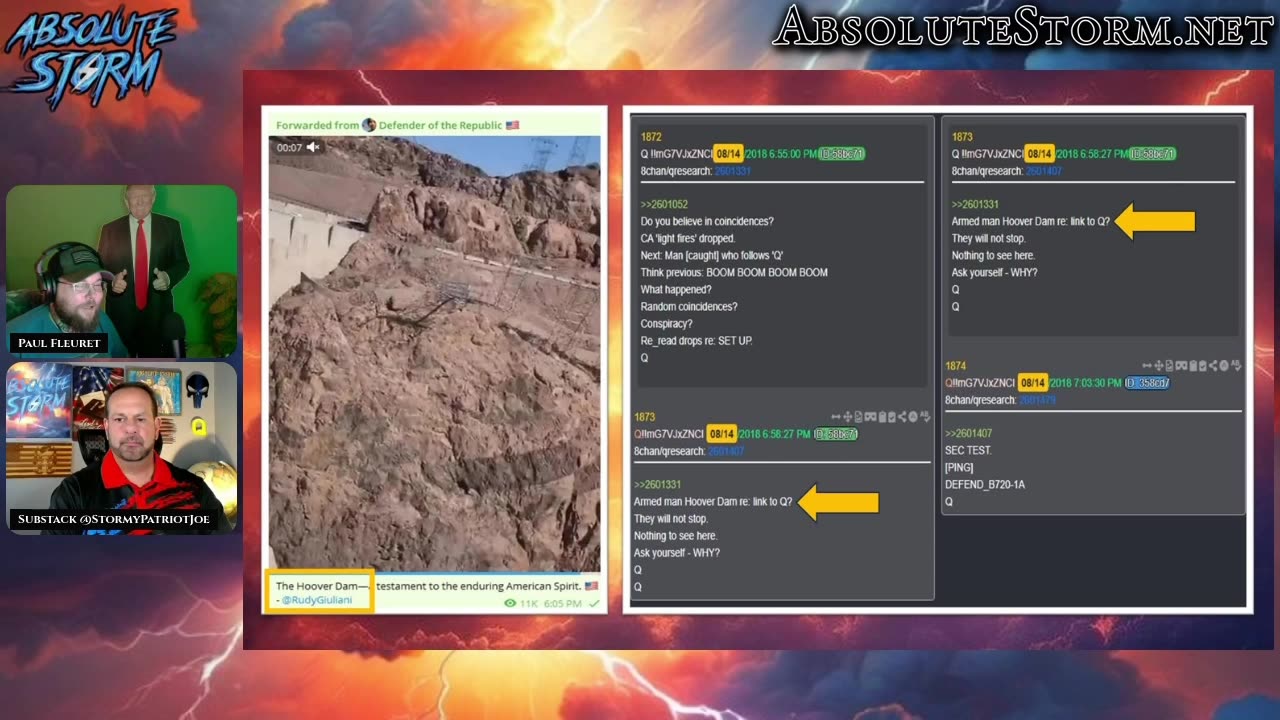Click the AbsoluteStorm.net title text
The height and width of the screenshot is (720, 1280).
coord(1022,28)
